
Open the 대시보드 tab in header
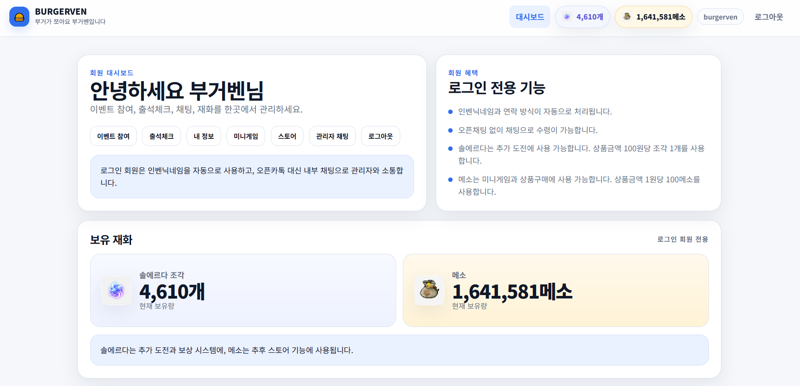click(x=530, y=17)
